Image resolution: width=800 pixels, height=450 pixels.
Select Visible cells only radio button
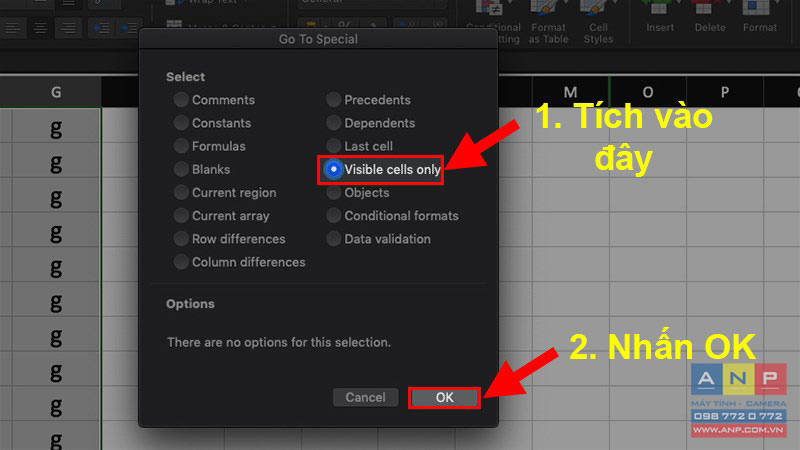pyautogui.click(x=333, y=169)
